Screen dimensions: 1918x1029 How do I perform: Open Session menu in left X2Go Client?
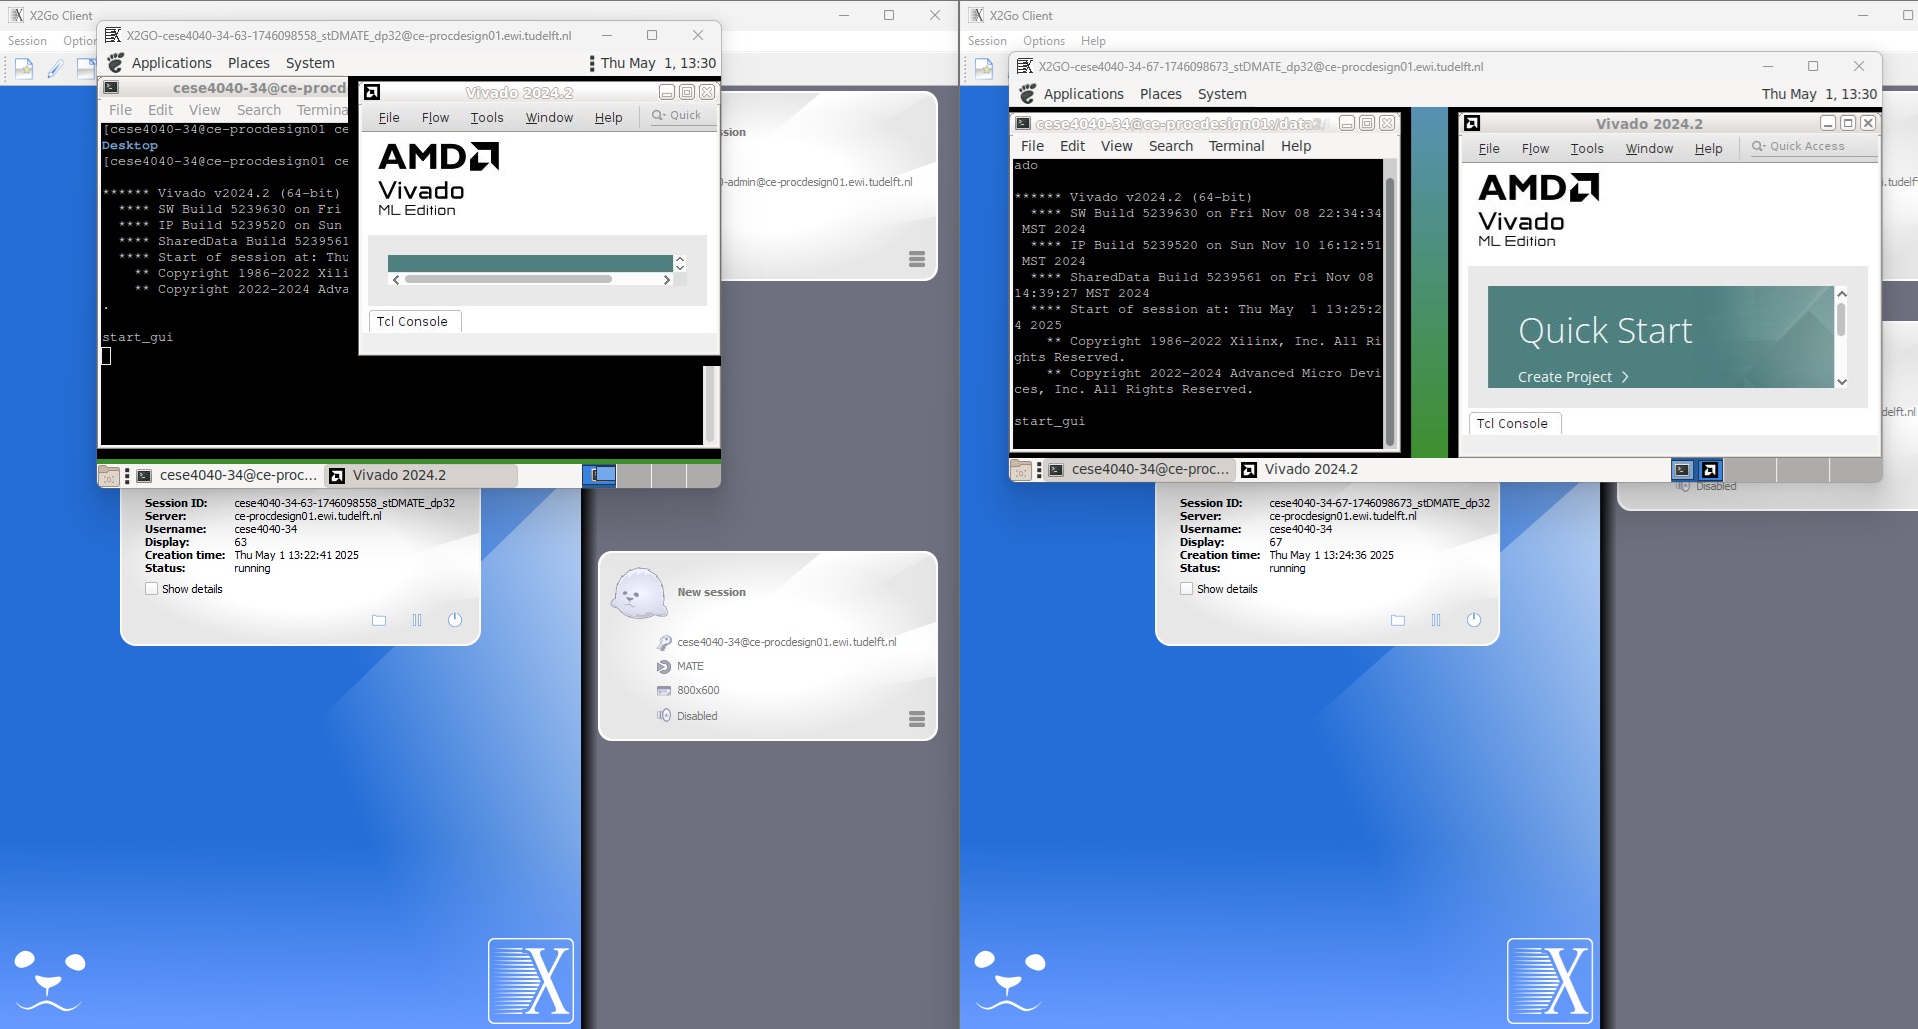(x=27, y=41)
